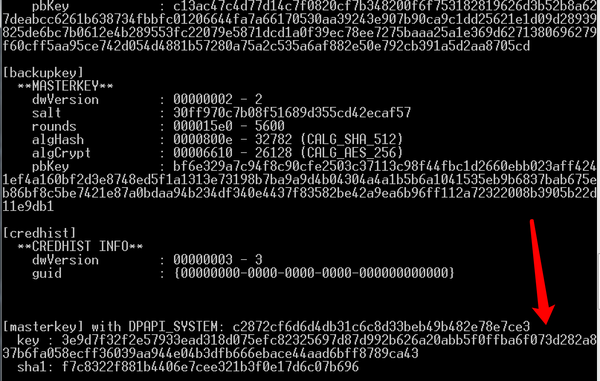Click the all-zero credhist guid value
This screenshot has width=600, height=381.
coord(314,273)
